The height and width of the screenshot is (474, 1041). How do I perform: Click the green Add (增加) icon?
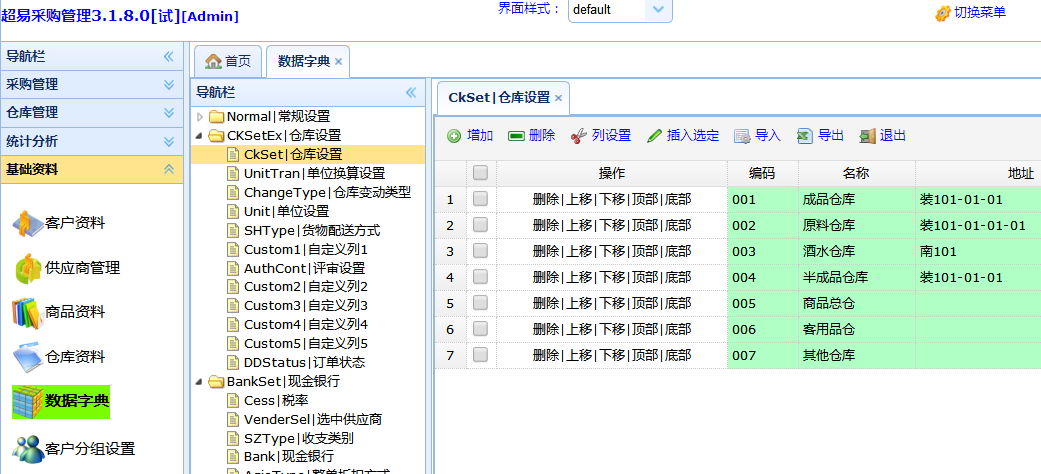[x=454, y=136]
